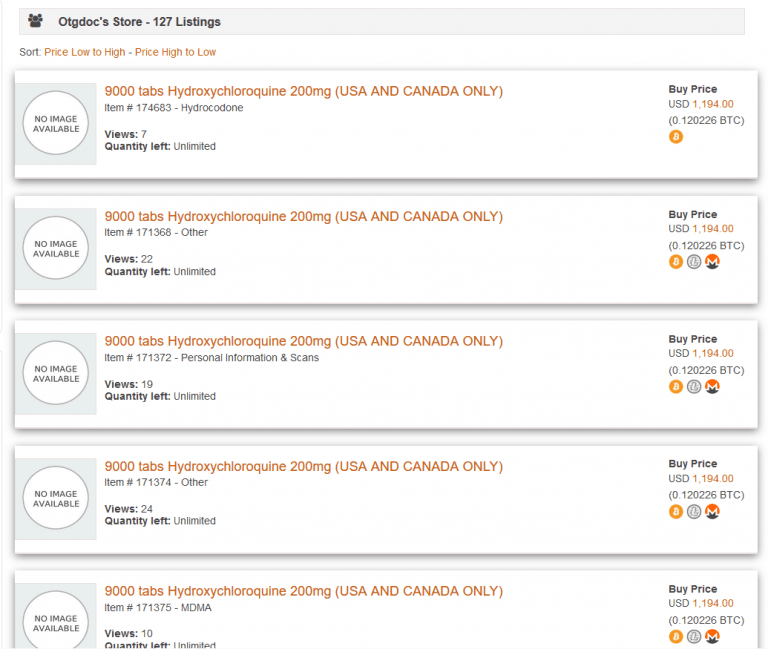Viewport: 768px width, 649px height.
Task: Open listing title for item 171368
Action: click(x=303, y=217)
